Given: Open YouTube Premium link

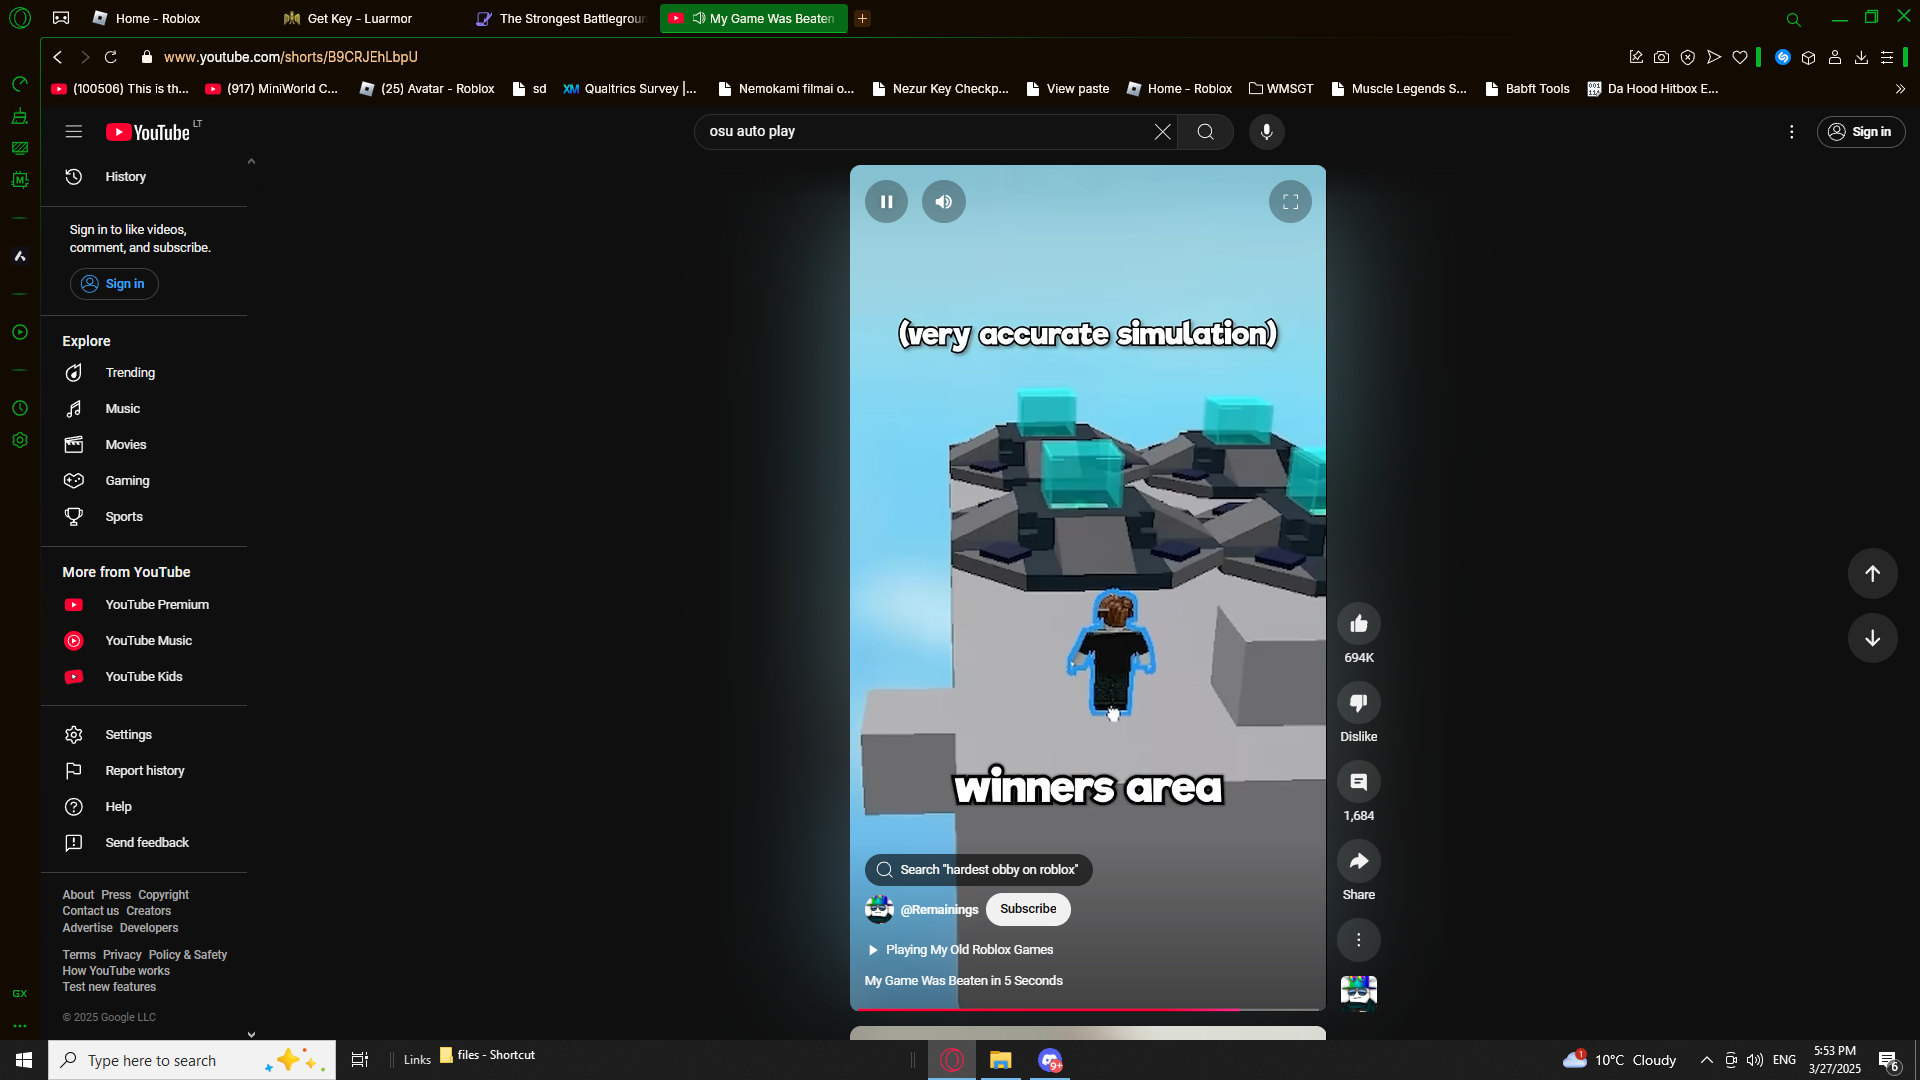Looking at the screenshot, I should click(146, 605).
